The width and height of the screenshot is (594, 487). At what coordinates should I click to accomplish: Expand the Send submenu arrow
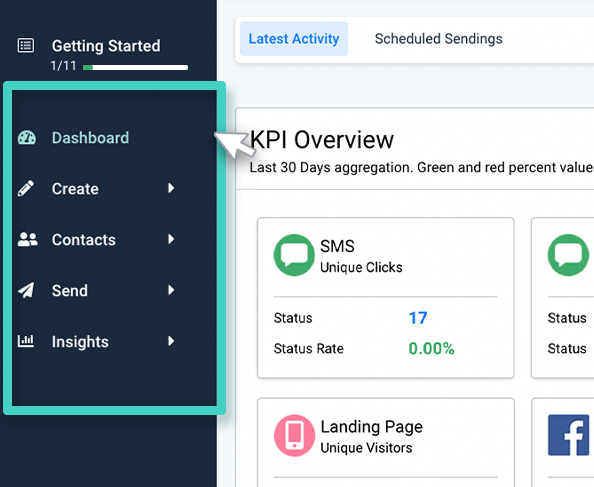click(171, 290)
